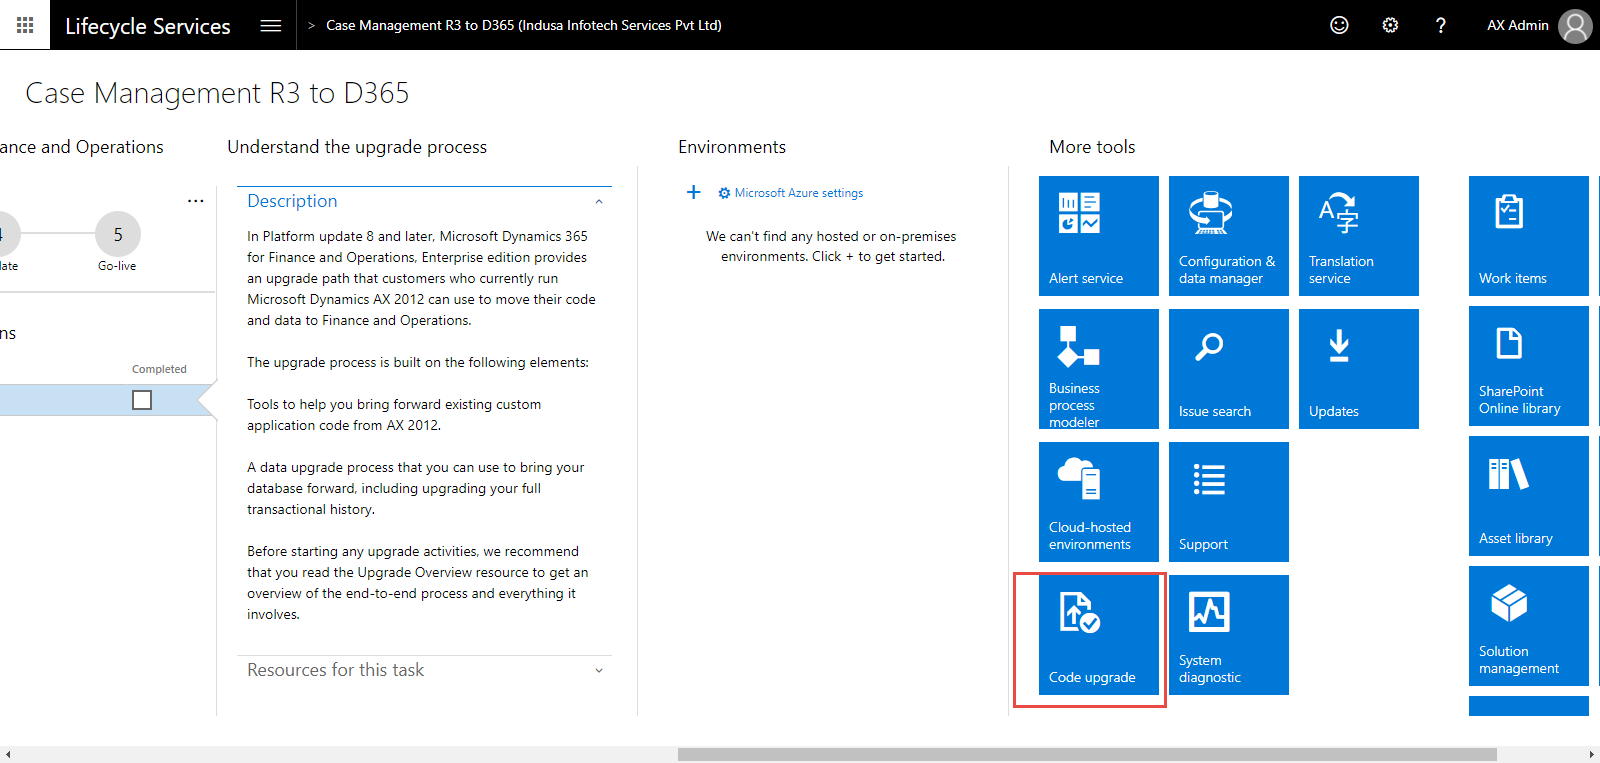
Task: Click the More tools heading
Action: [1092, 147]
